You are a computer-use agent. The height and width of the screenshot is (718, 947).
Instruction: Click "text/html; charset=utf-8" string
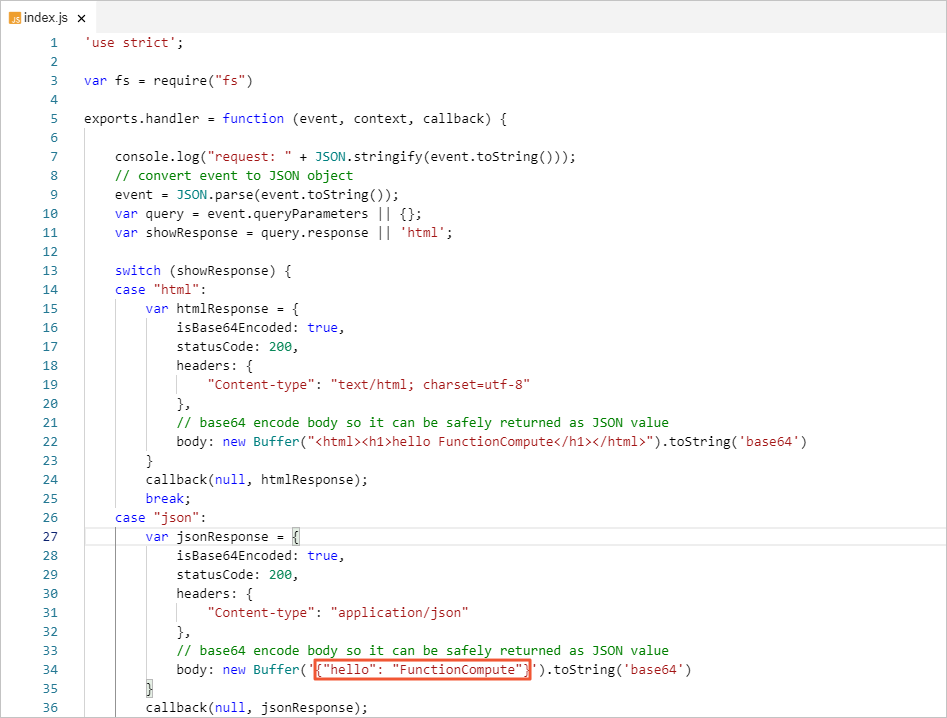tap(430, 385)
